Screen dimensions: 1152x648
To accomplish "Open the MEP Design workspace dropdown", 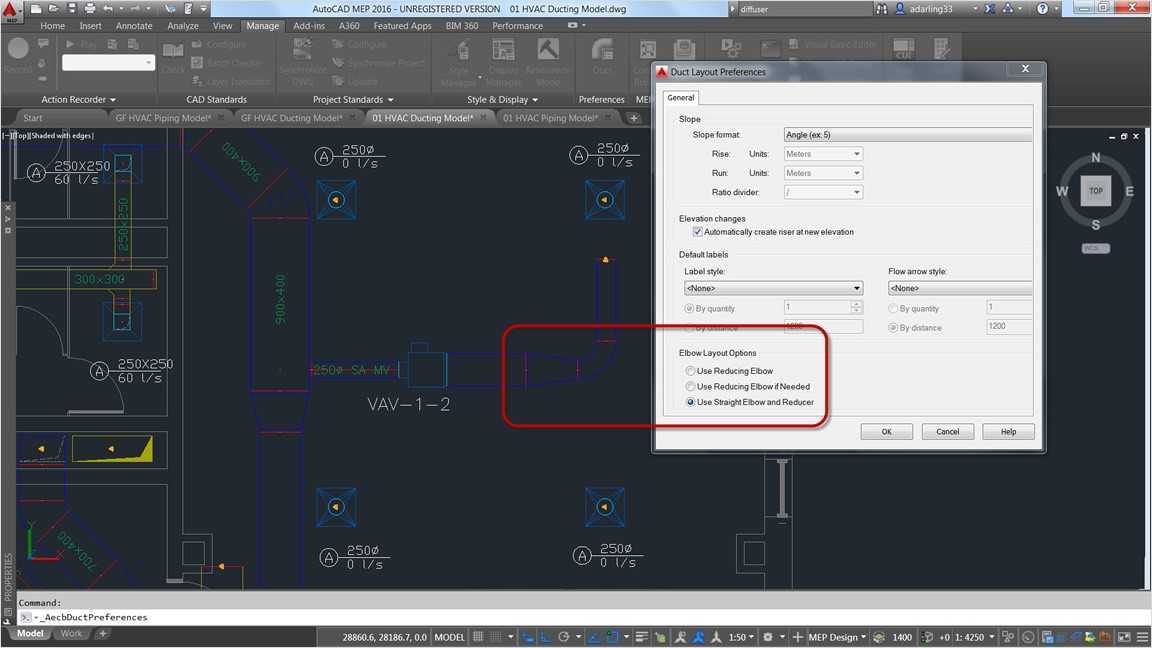I will [x=838, y=637].
